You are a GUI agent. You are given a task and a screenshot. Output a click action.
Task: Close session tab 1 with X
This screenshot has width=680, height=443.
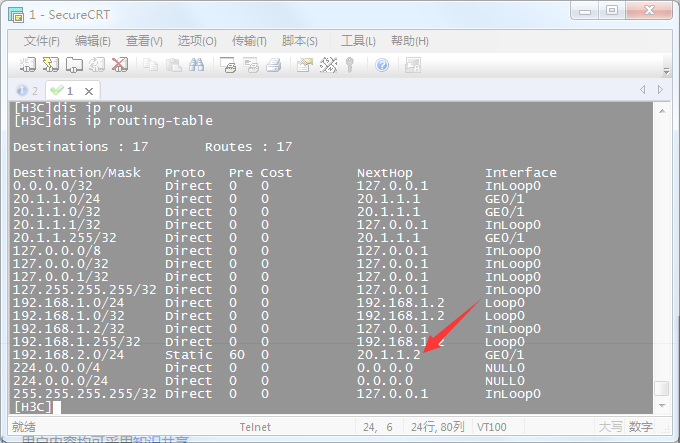pos(89,91)
